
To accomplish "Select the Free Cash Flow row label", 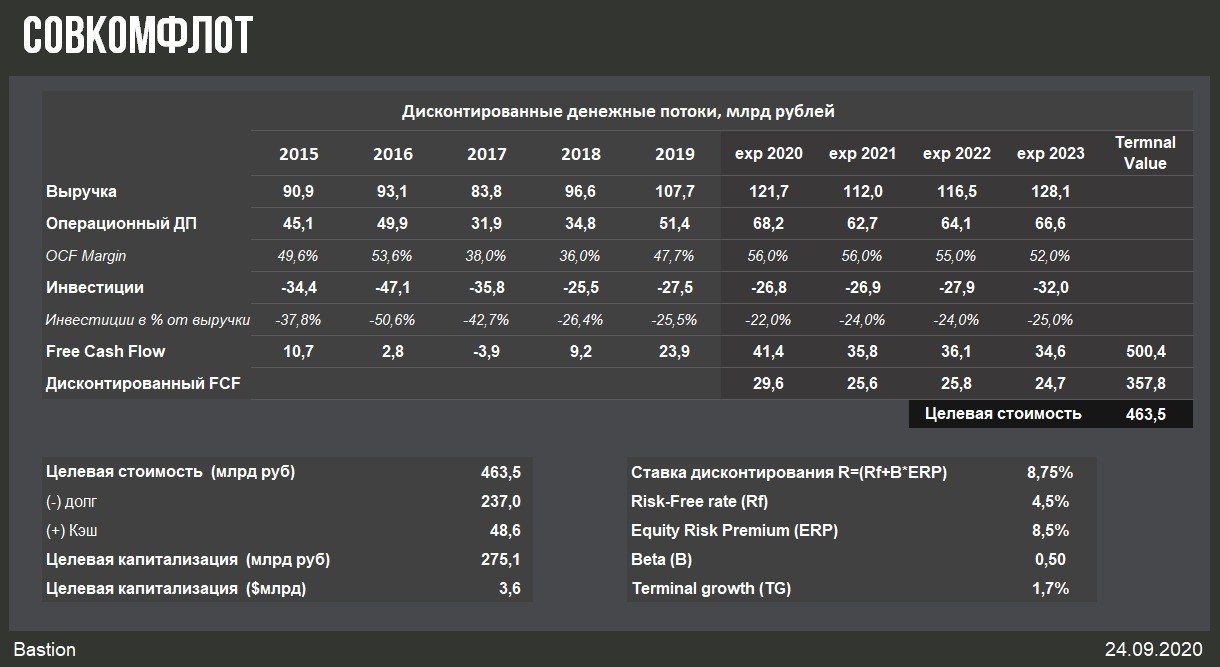I will [105, 351].
